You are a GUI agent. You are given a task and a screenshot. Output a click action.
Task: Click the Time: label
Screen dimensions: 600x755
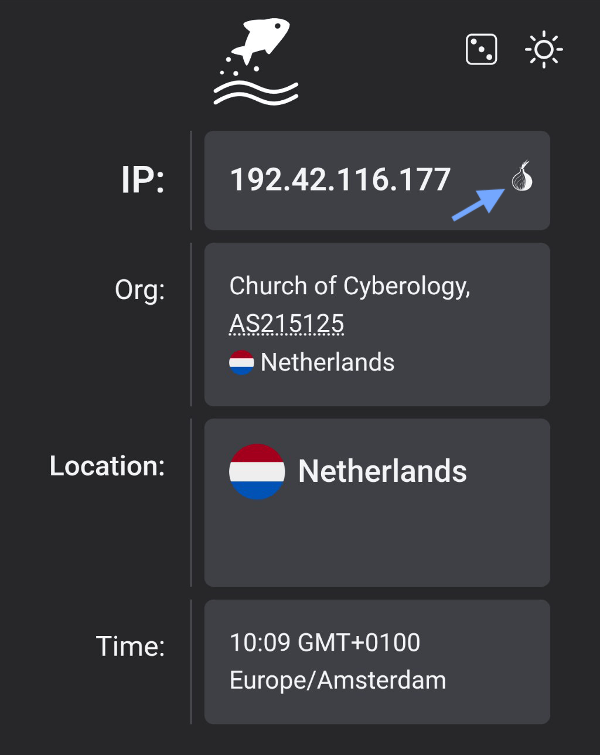130,646
